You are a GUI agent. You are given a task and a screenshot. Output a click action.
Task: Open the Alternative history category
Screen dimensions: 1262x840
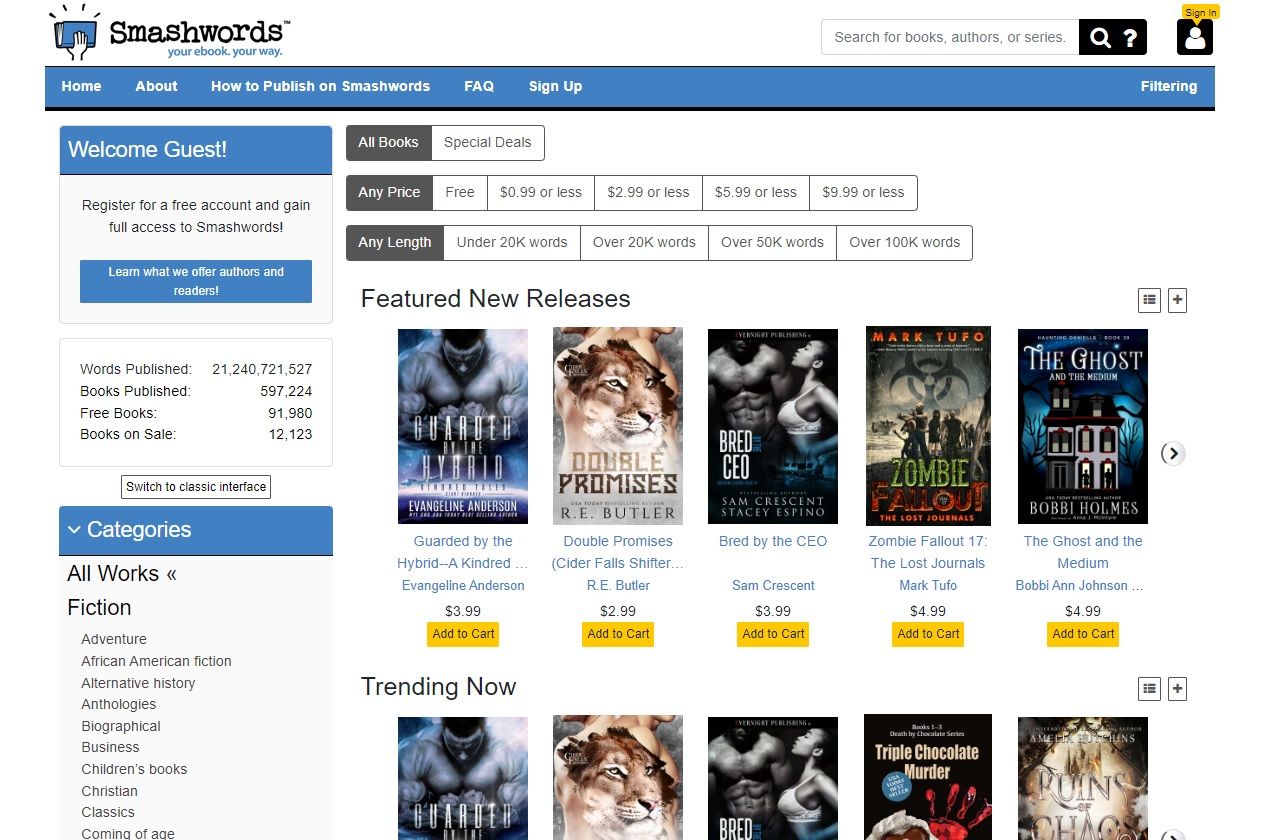138,683
